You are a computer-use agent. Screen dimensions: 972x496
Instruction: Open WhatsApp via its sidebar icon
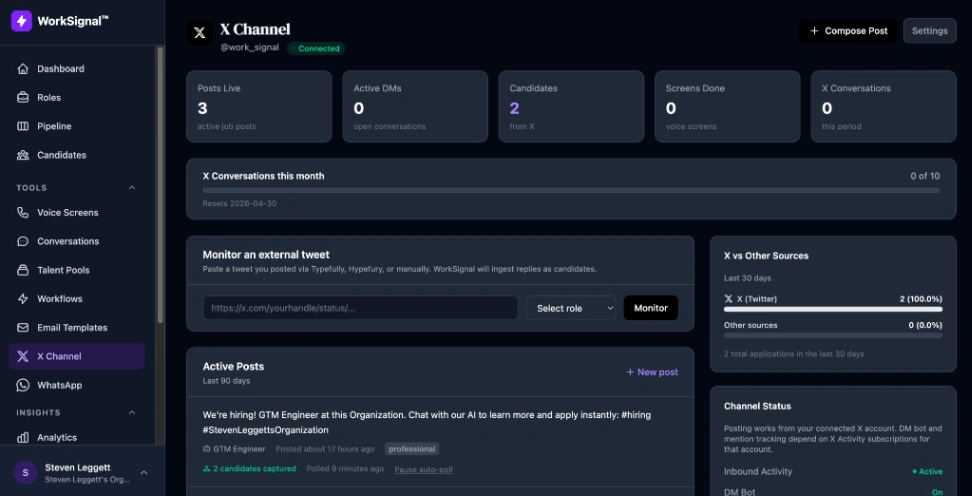coord(23,385)
